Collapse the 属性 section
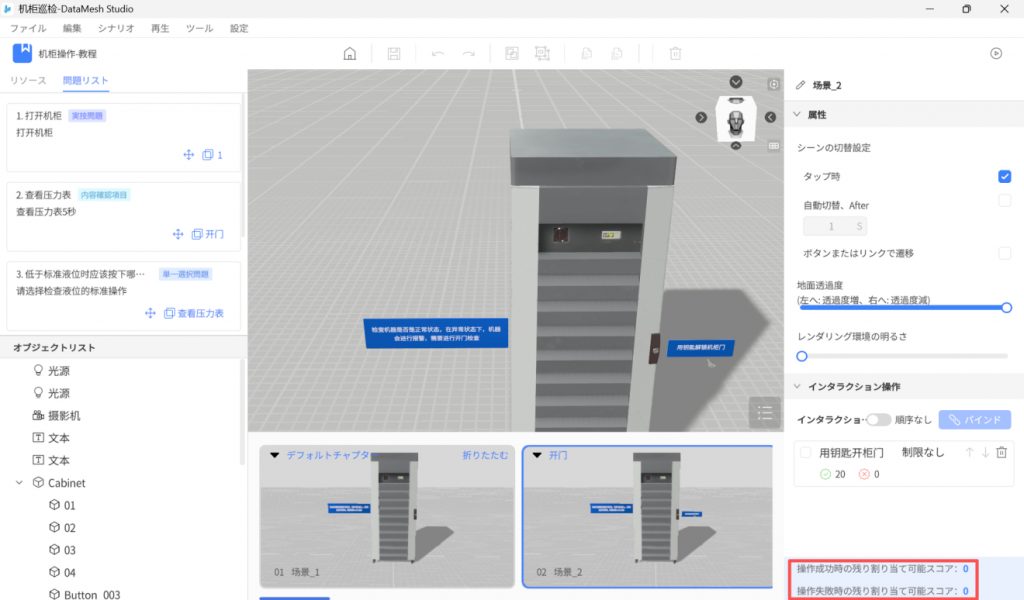 pos(797,115)
